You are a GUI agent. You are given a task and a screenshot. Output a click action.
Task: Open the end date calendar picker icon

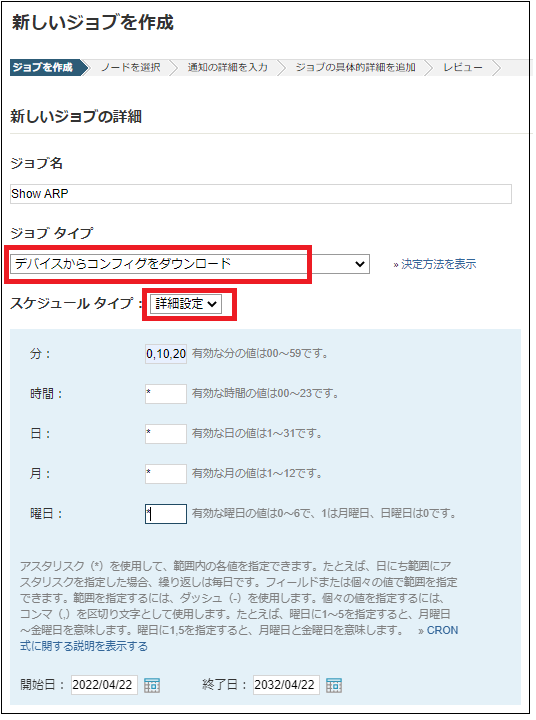[x=333, y=685]
